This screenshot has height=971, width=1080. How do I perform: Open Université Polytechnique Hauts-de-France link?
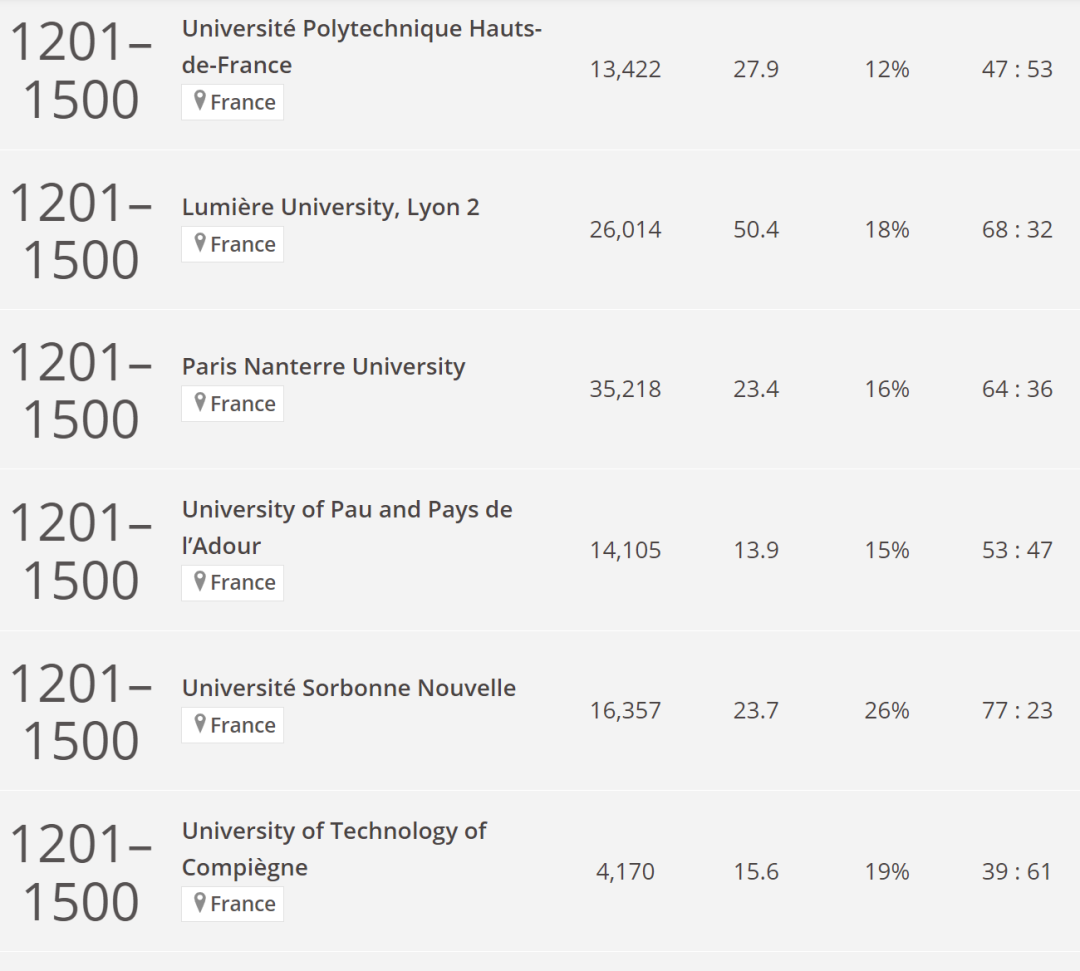click(362, 47)
